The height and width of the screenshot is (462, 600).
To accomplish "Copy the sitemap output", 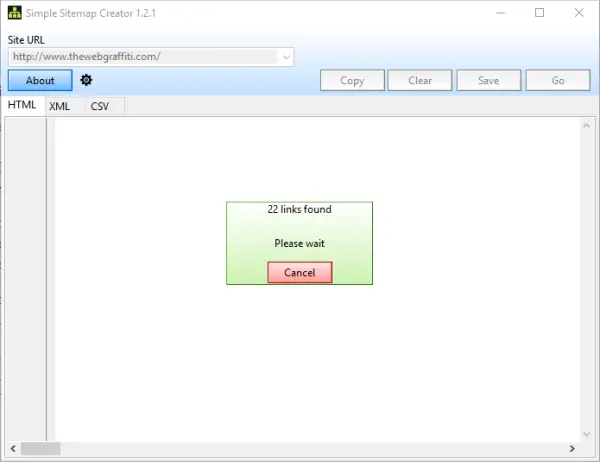I will 352,80.
